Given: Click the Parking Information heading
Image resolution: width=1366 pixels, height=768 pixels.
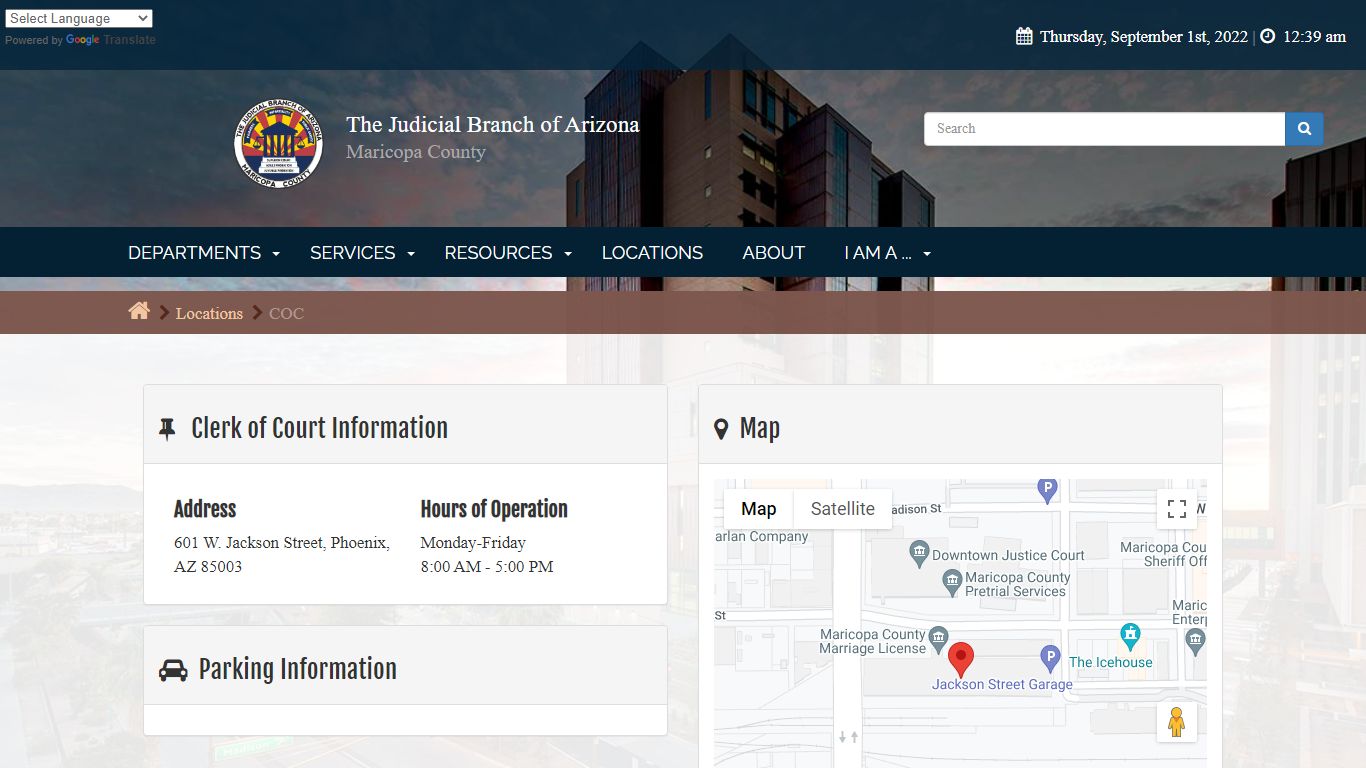Looking at the screenshot, I should (298, 669).
